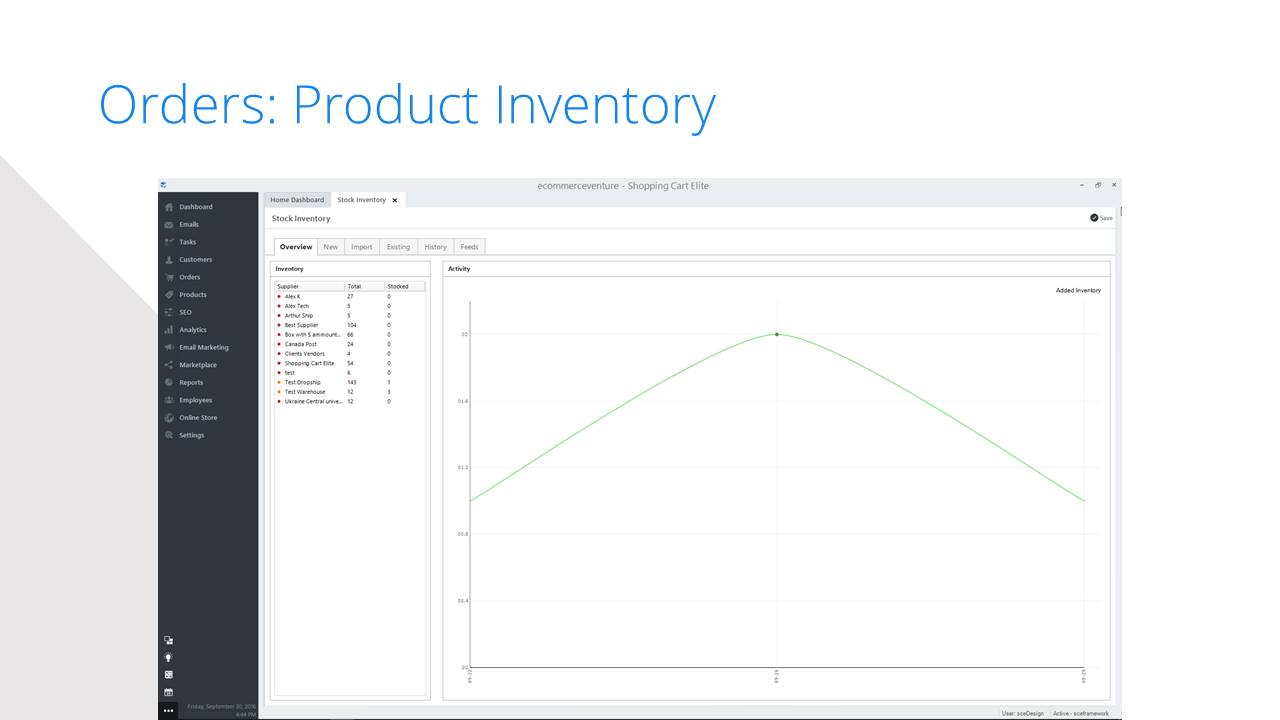Open the Dashboard house icon in sidebar

point(169,207)
